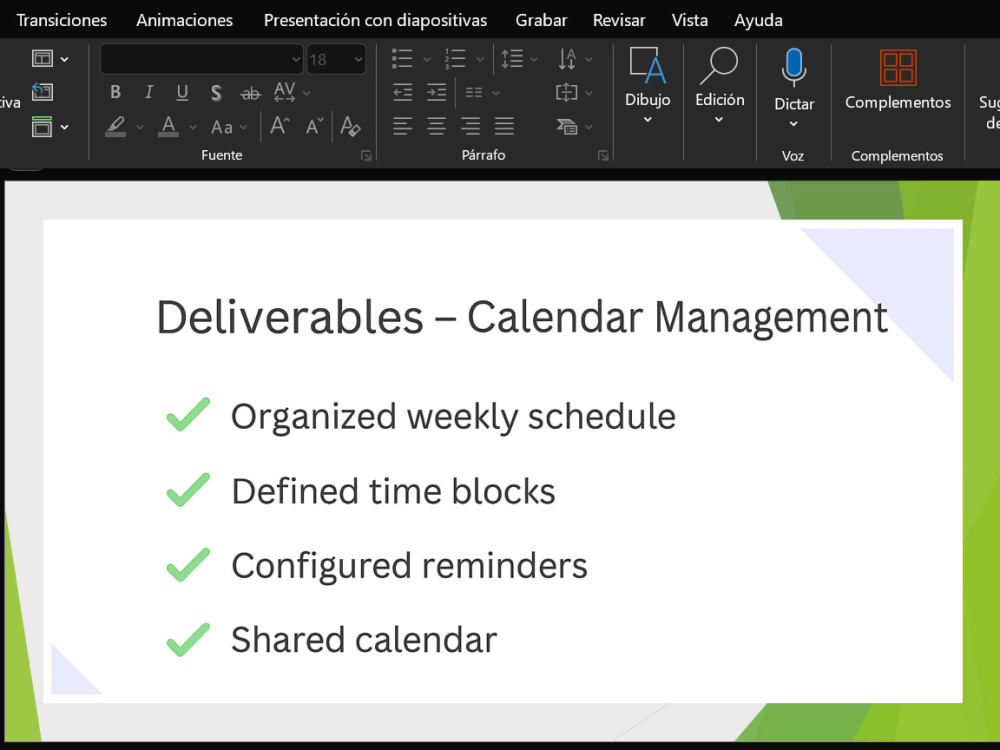Open the Revisar tab
The height and width of the screenshot is (750, 1000).
(x=619, y=20)
